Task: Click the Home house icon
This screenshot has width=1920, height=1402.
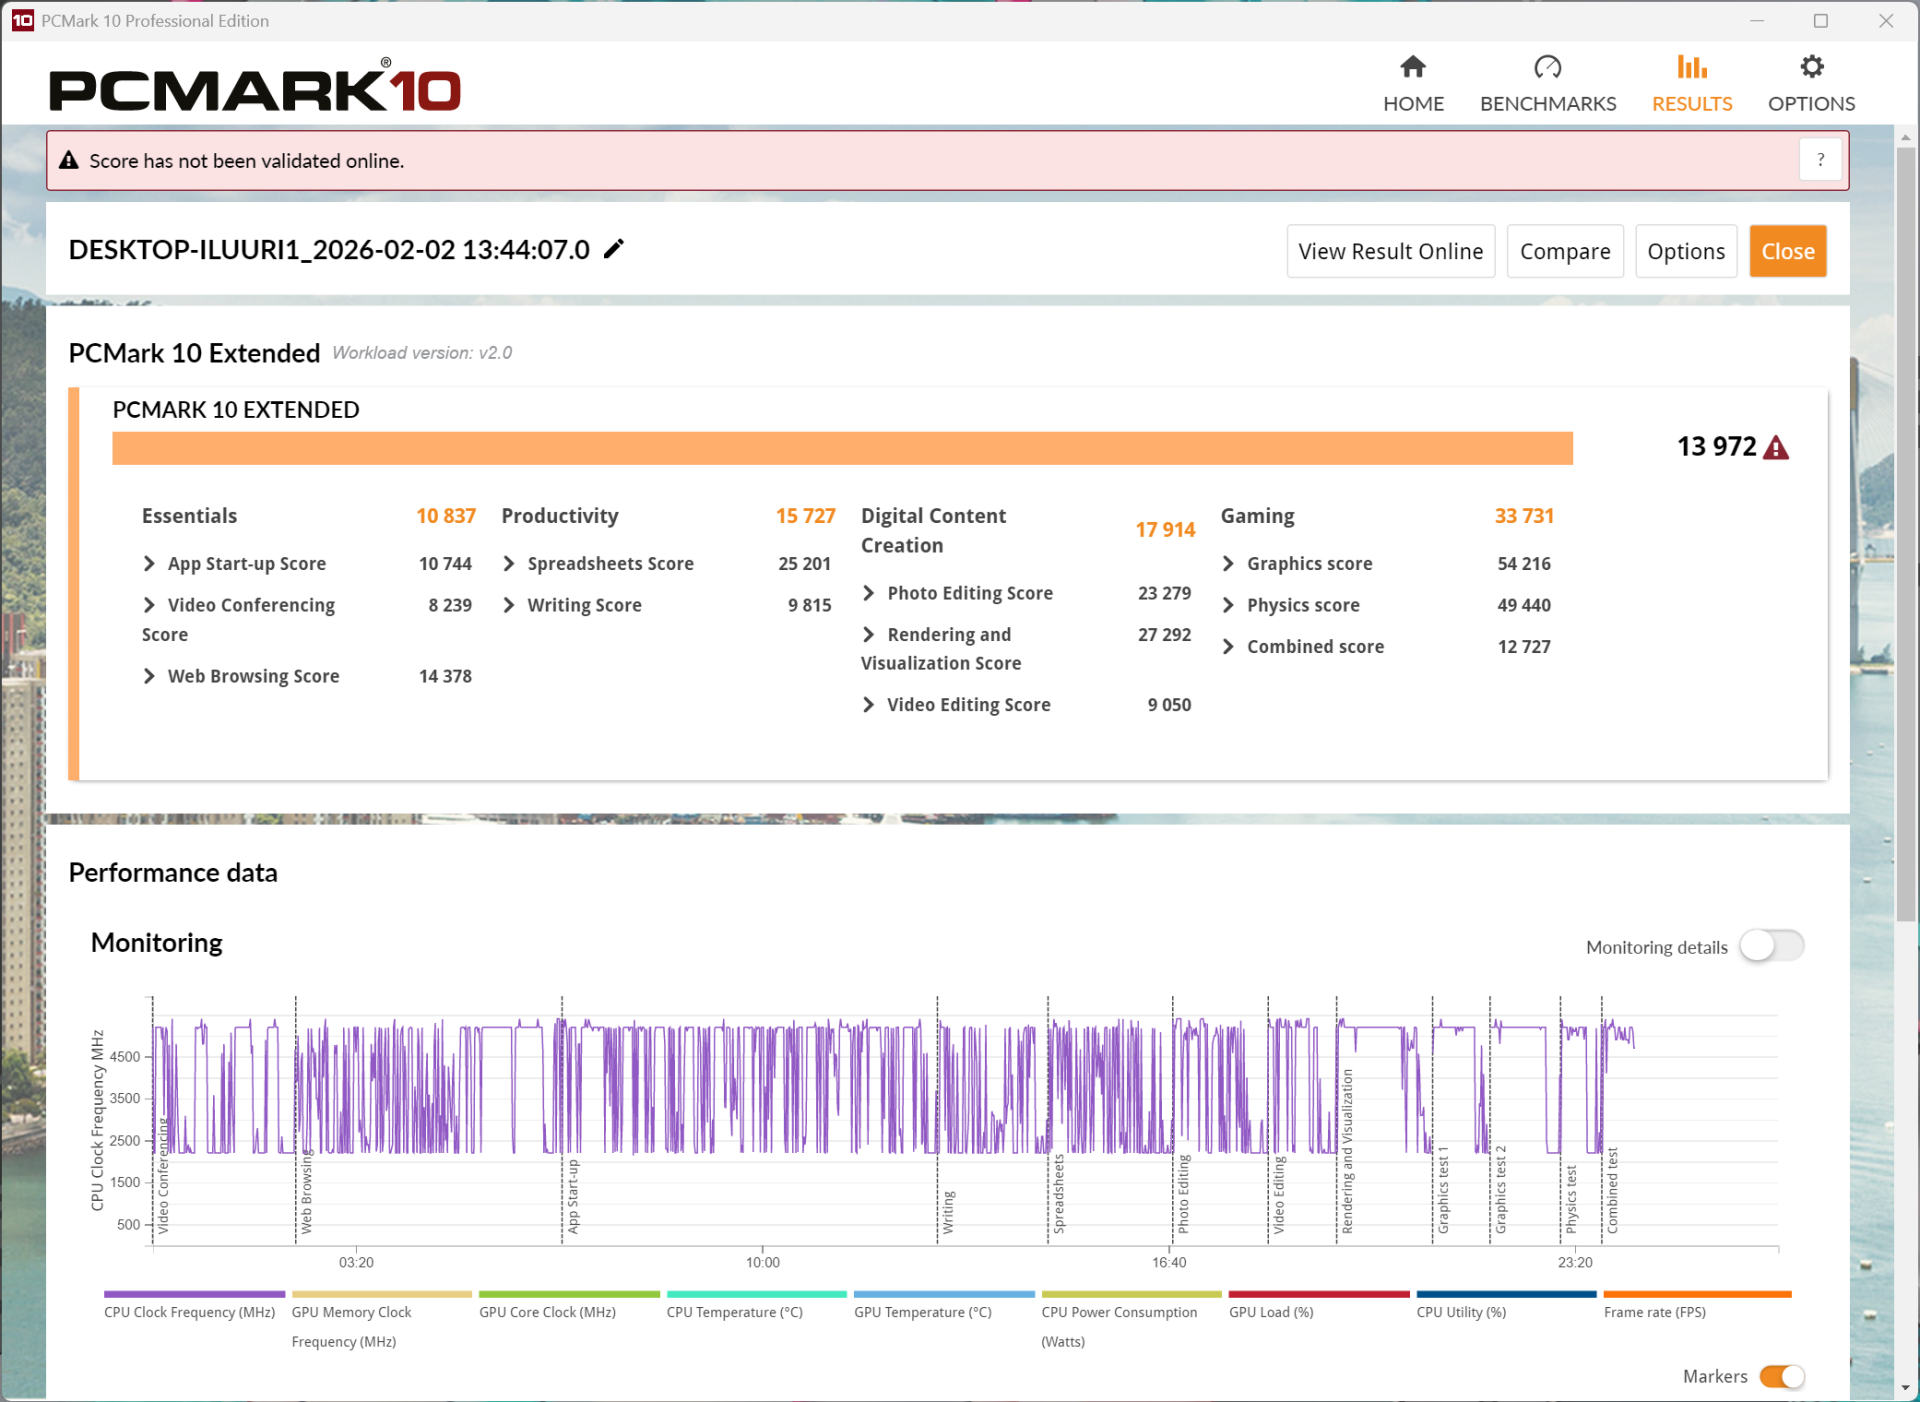Action: coord(1412,67)
